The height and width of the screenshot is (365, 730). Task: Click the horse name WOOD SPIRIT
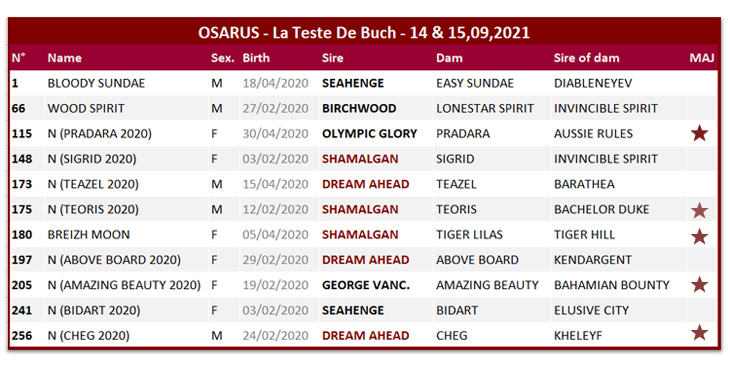coord(86,108)
